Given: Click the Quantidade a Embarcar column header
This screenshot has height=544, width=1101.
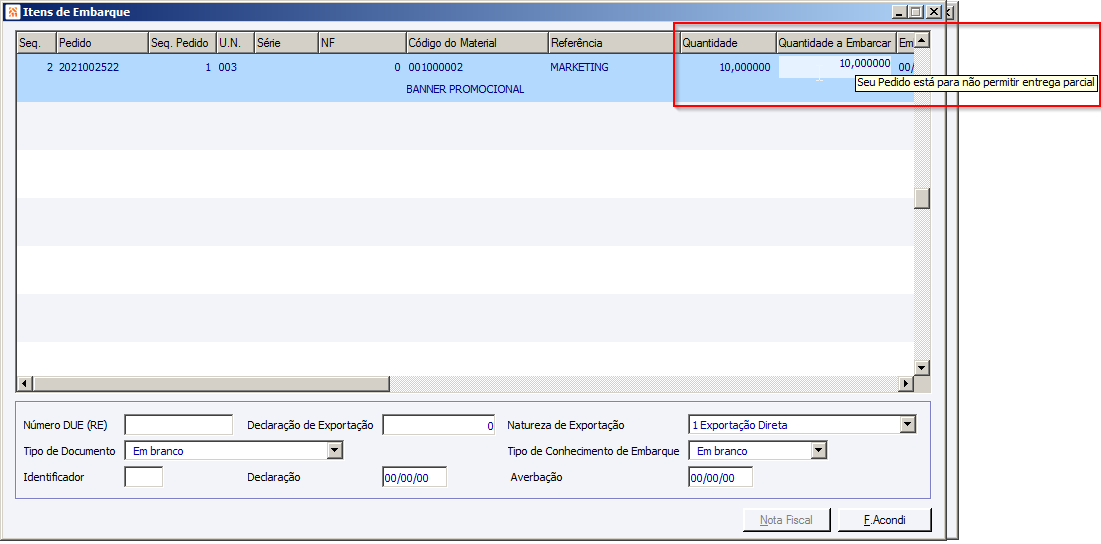Looking at the screenshot, I should tap(836, 43).
